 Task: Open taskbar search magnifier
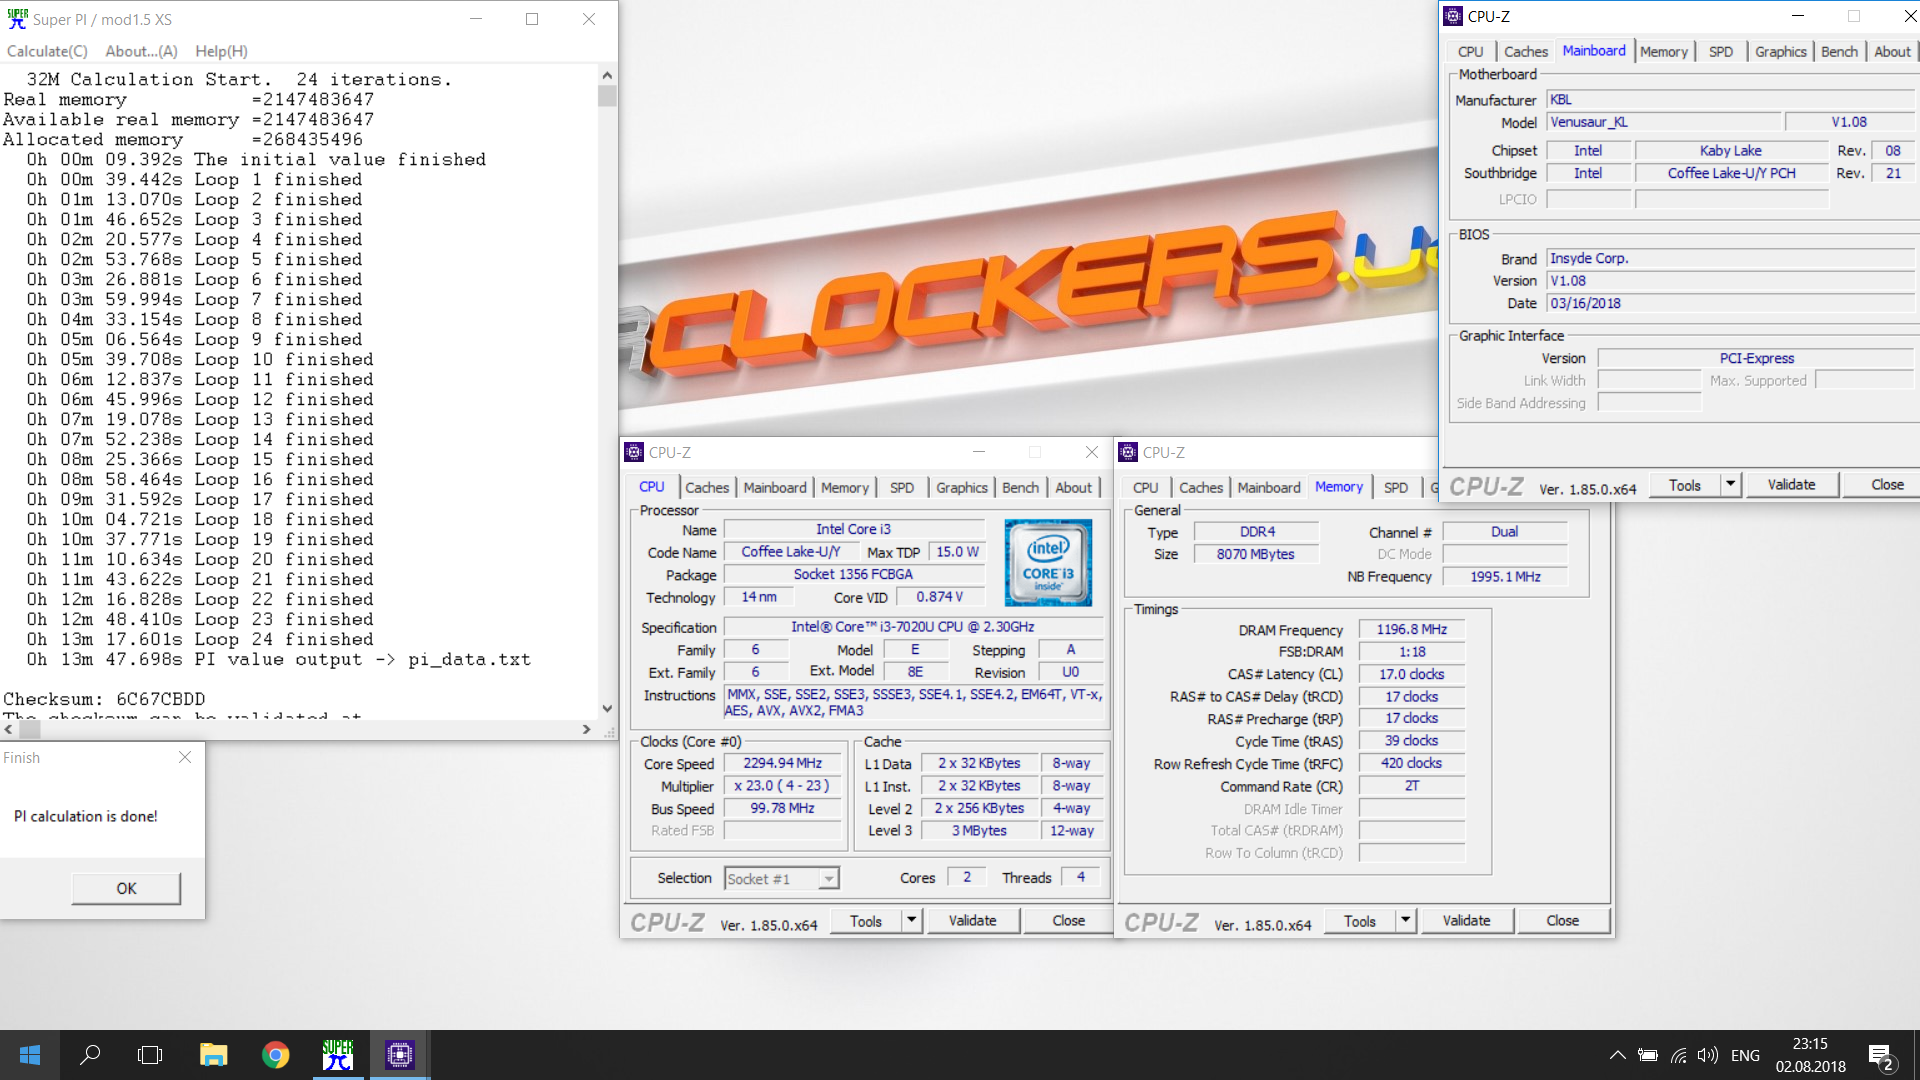pos(90,1055)
